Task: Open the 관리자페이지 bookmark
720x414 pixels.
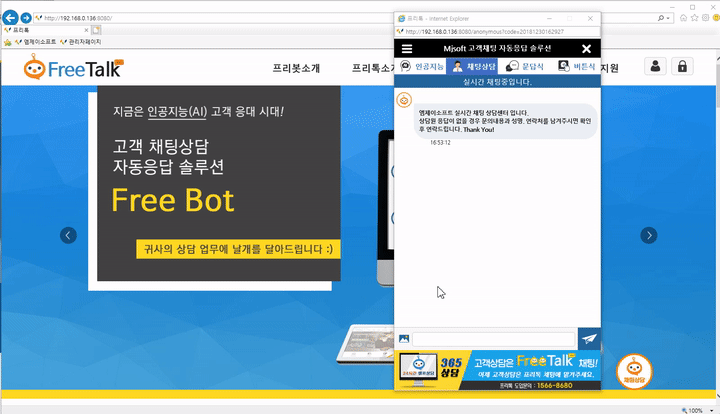Action: [x=80, y=42]
